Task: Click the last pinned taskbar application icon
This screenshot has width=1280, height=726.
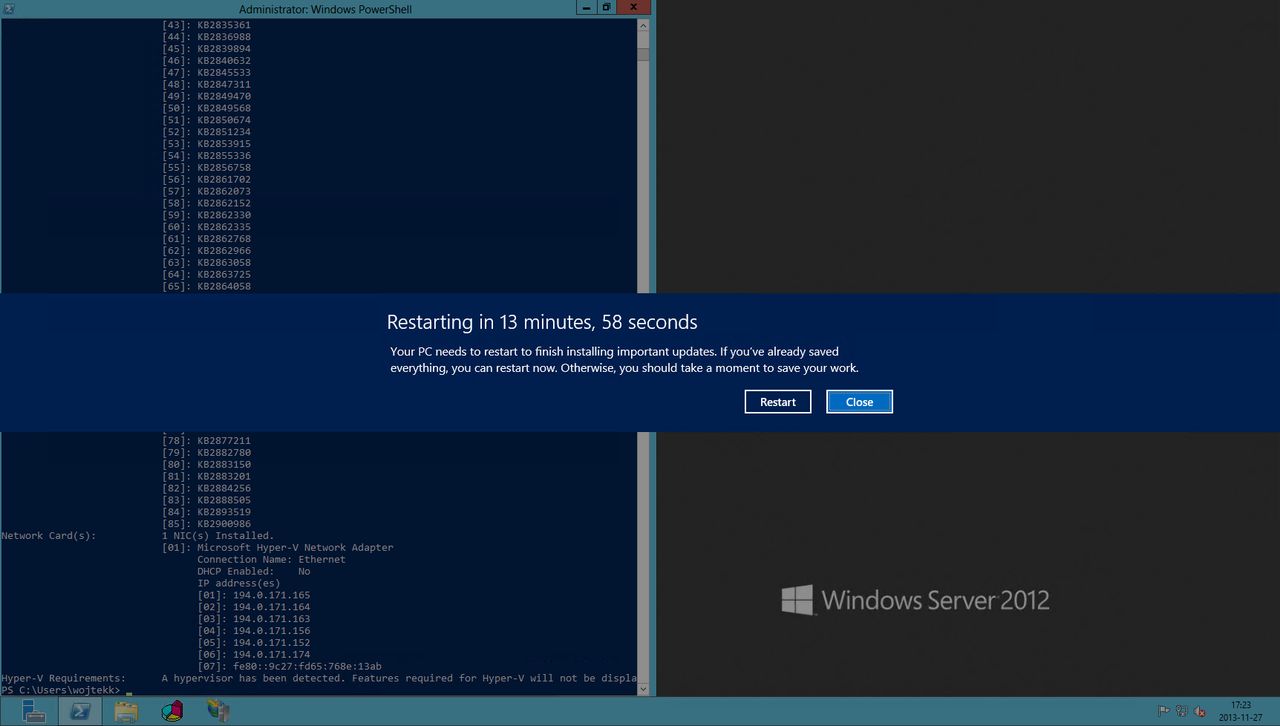Action: pyautogui.click(x=218, y=711)
